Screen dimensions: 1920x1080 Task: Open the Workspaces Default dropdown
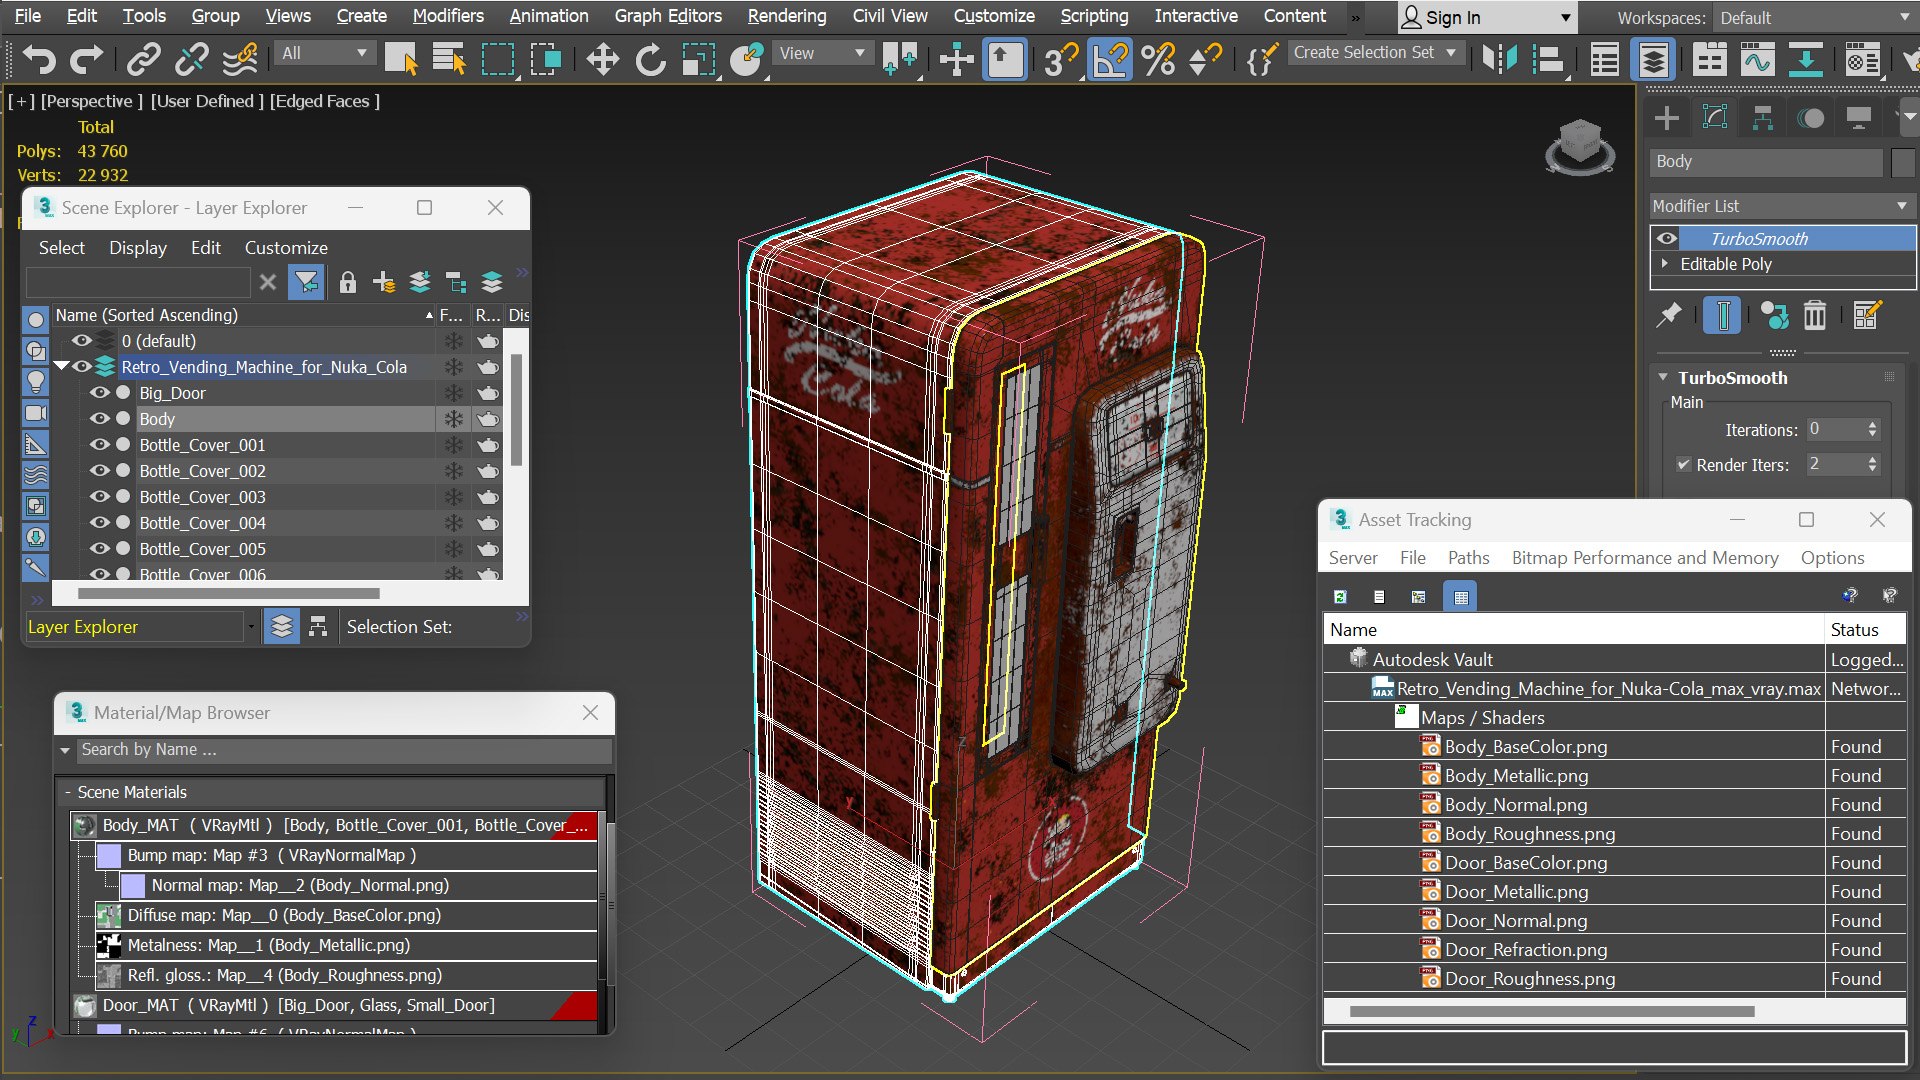[1814, 18]
